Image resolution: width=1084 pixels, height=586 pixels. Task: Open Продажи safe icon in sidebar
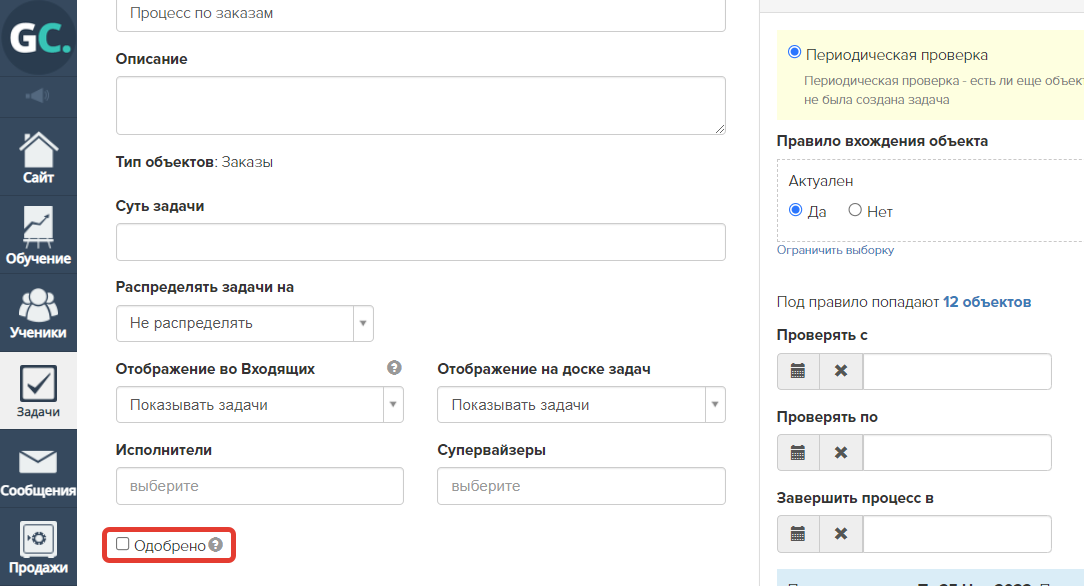pos(38,547)
